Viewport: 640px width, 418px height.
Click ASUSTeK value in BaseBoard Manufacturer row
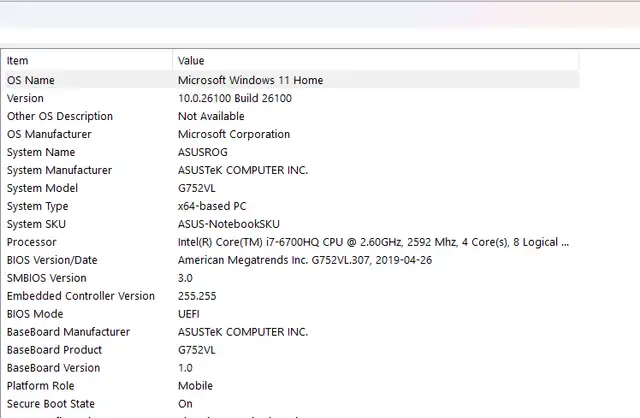coord(243,332)
